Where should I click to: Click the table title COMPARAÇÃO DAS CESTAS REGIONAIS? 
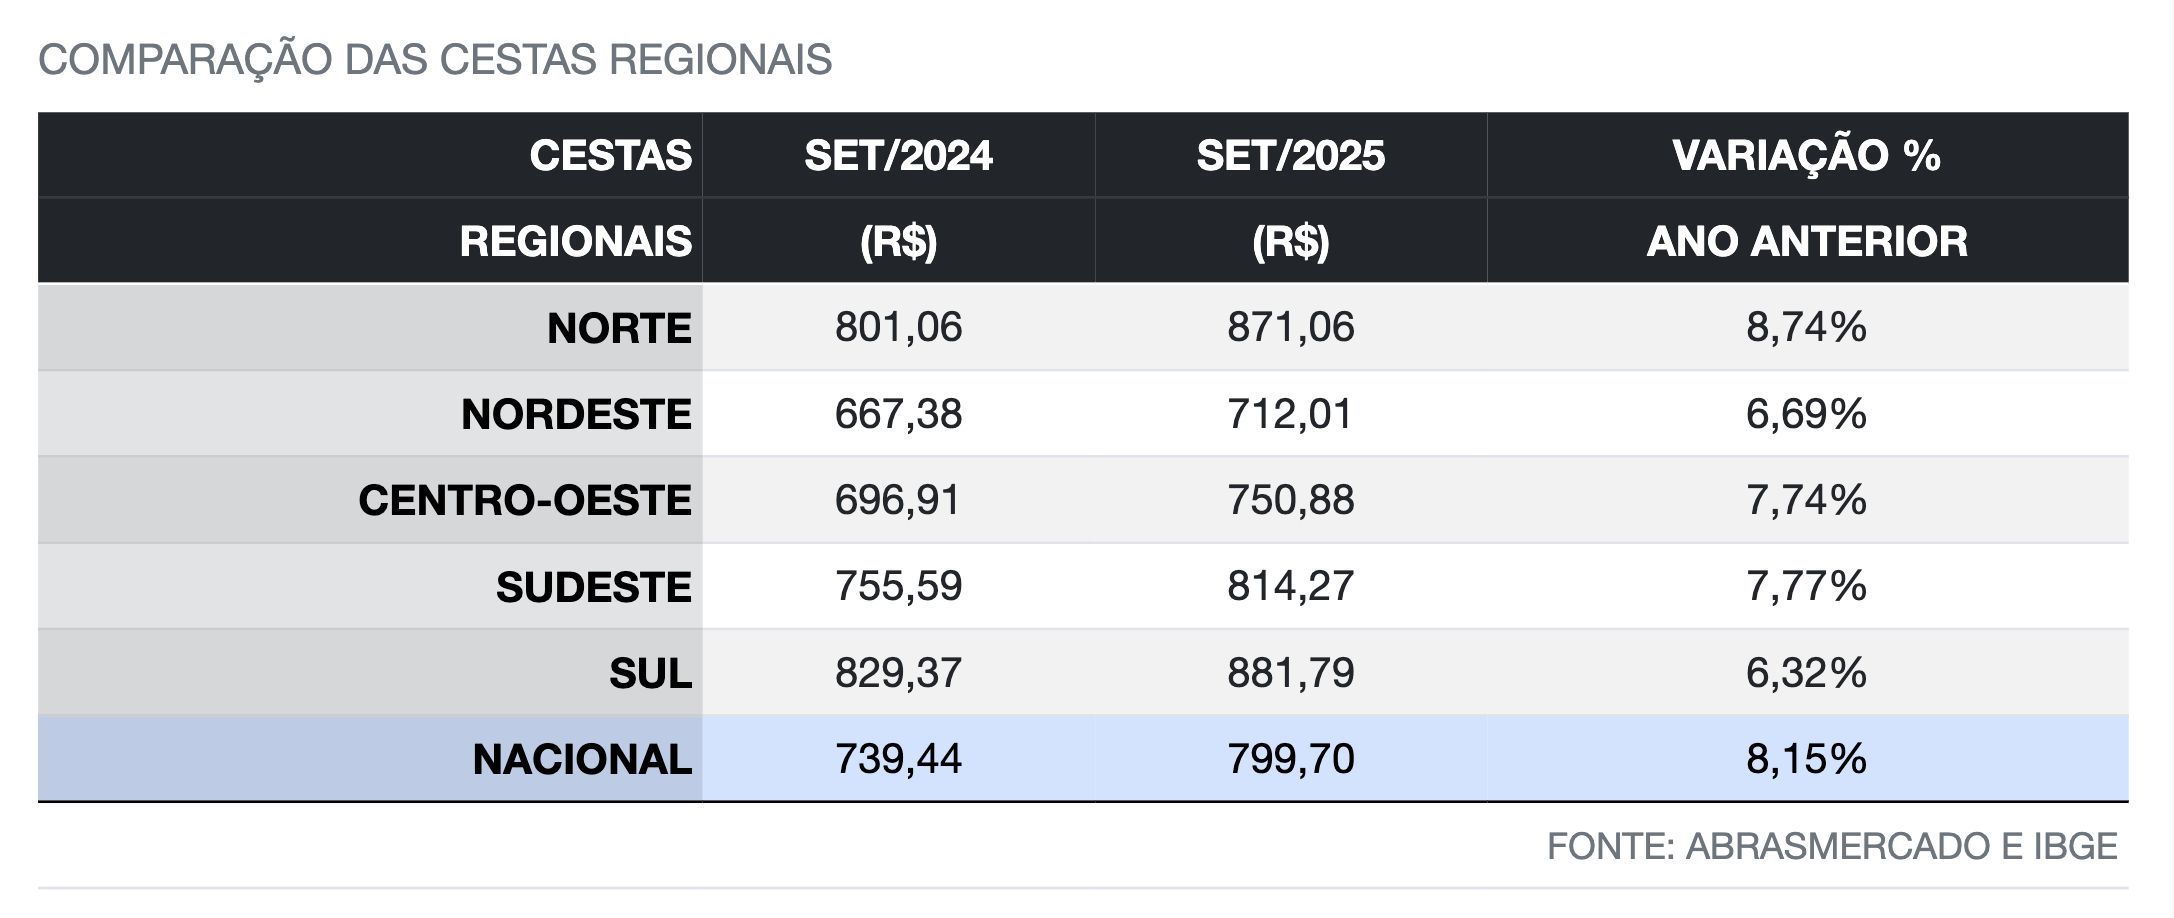click(x=435, y=60)
